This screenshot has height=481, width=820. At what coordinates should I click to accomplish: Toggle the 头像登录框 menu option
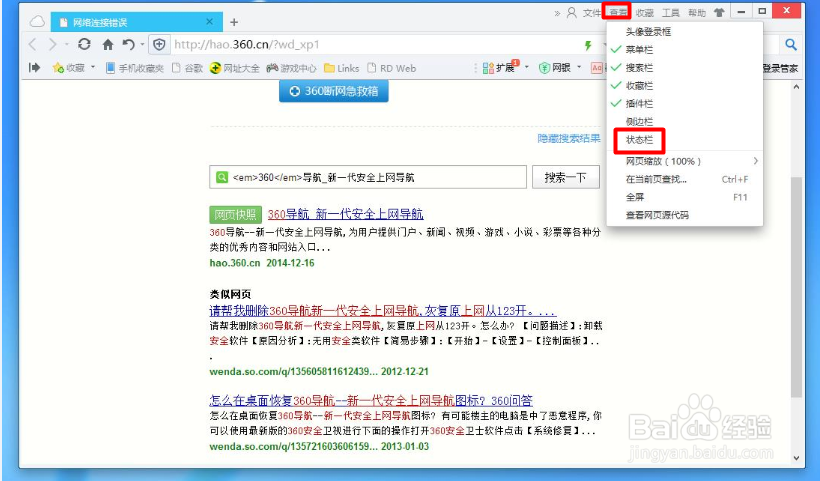click(685, 31)
